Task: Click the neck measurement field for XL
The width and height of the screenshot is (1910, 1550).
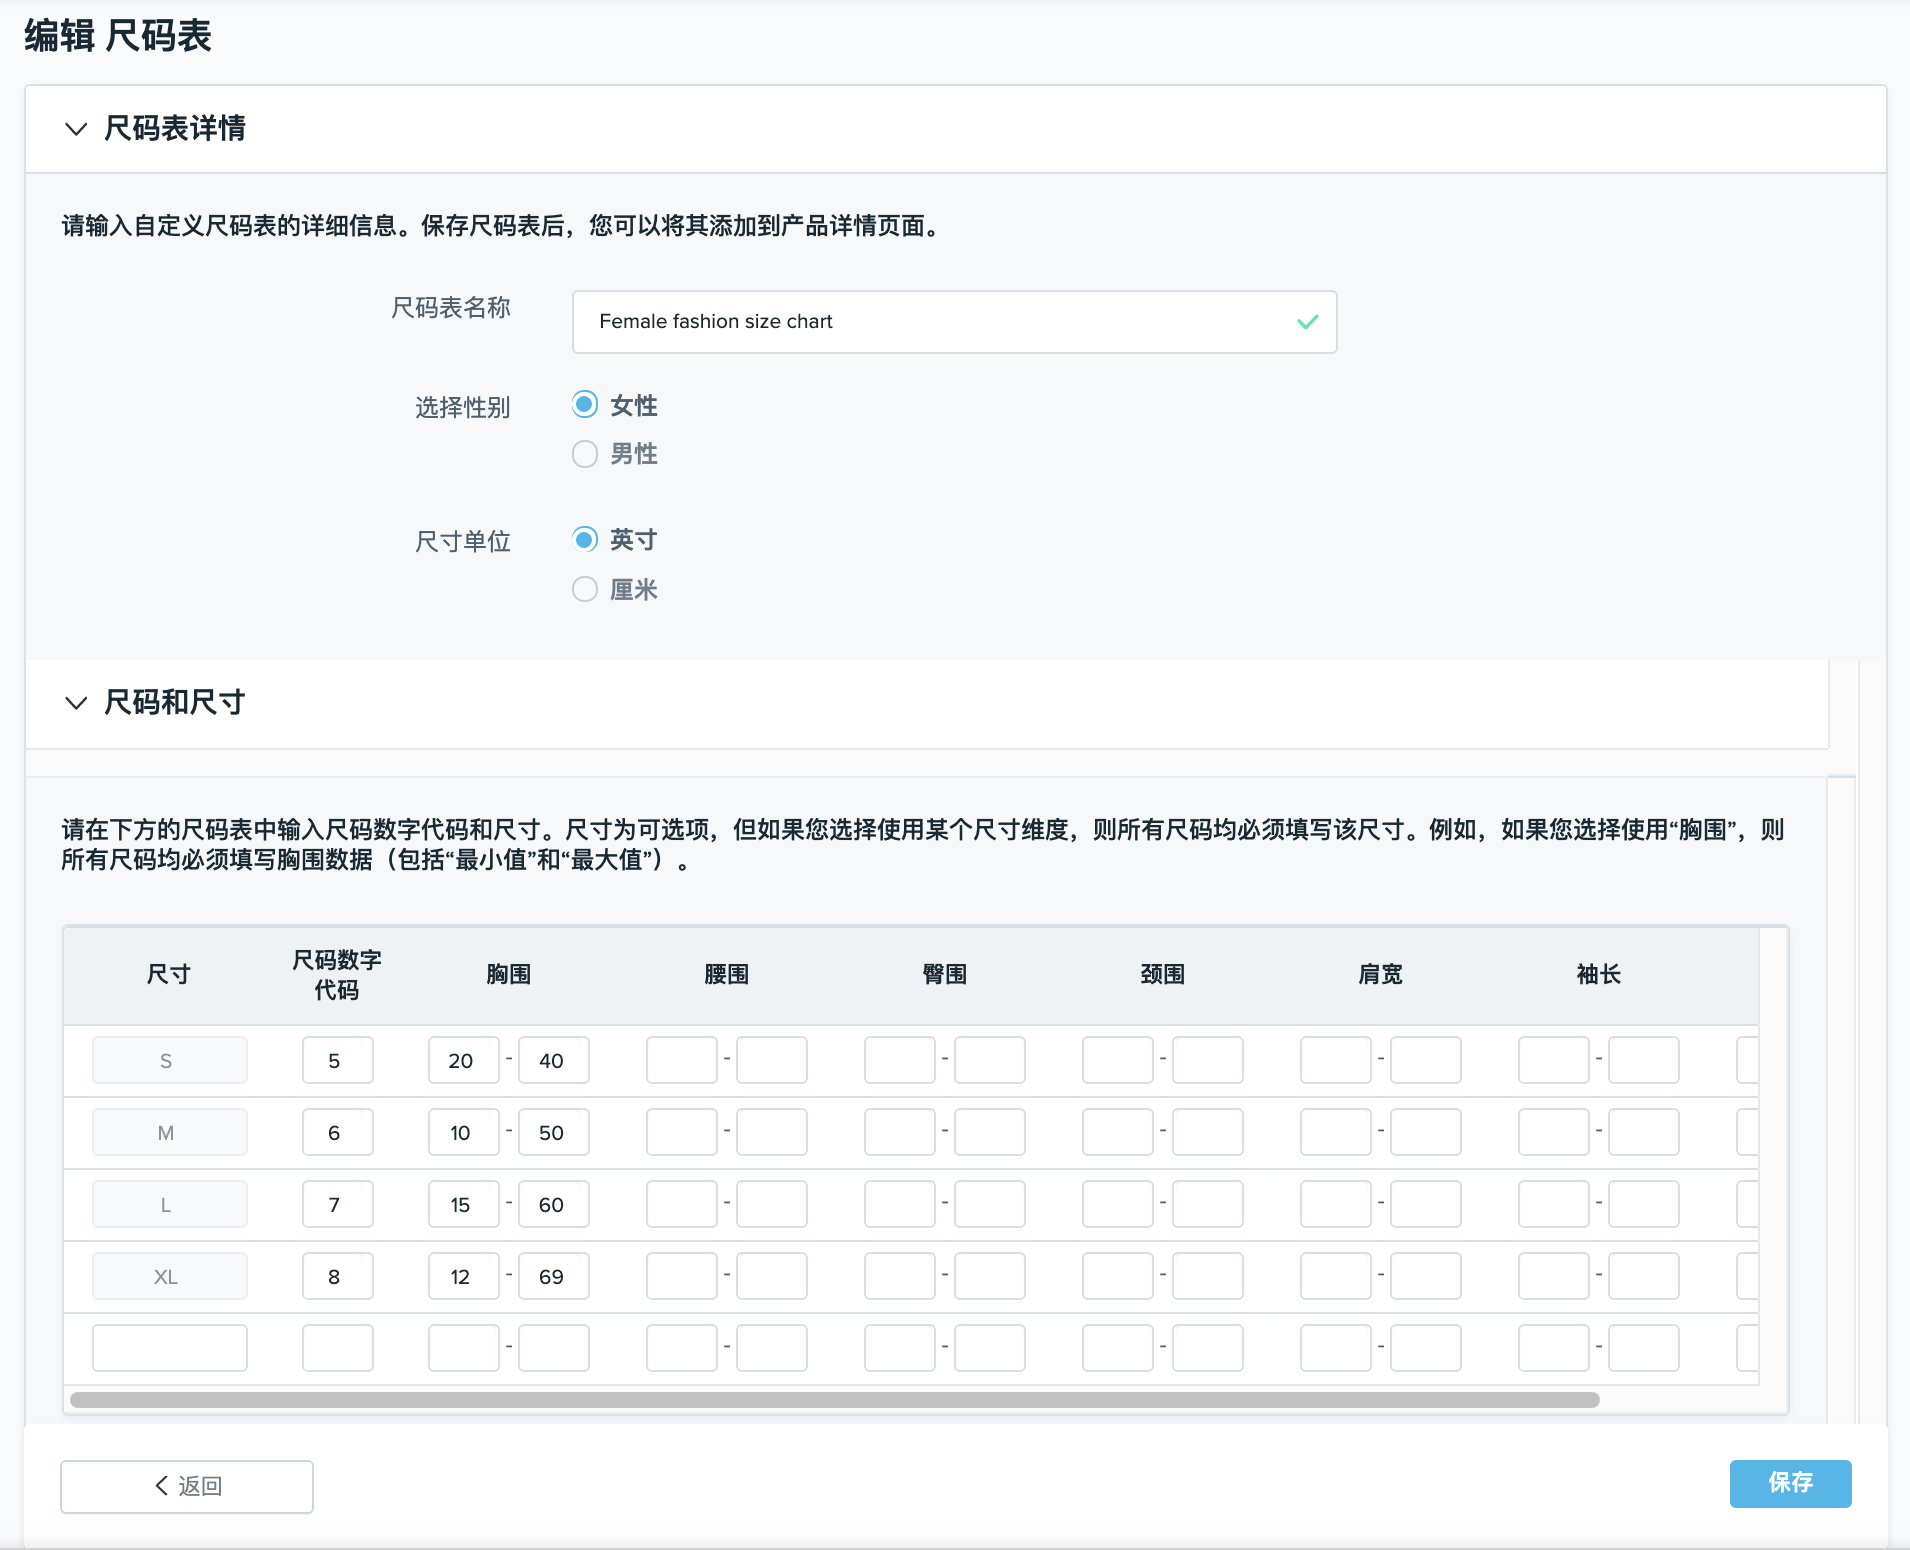Action: 1118,1275
